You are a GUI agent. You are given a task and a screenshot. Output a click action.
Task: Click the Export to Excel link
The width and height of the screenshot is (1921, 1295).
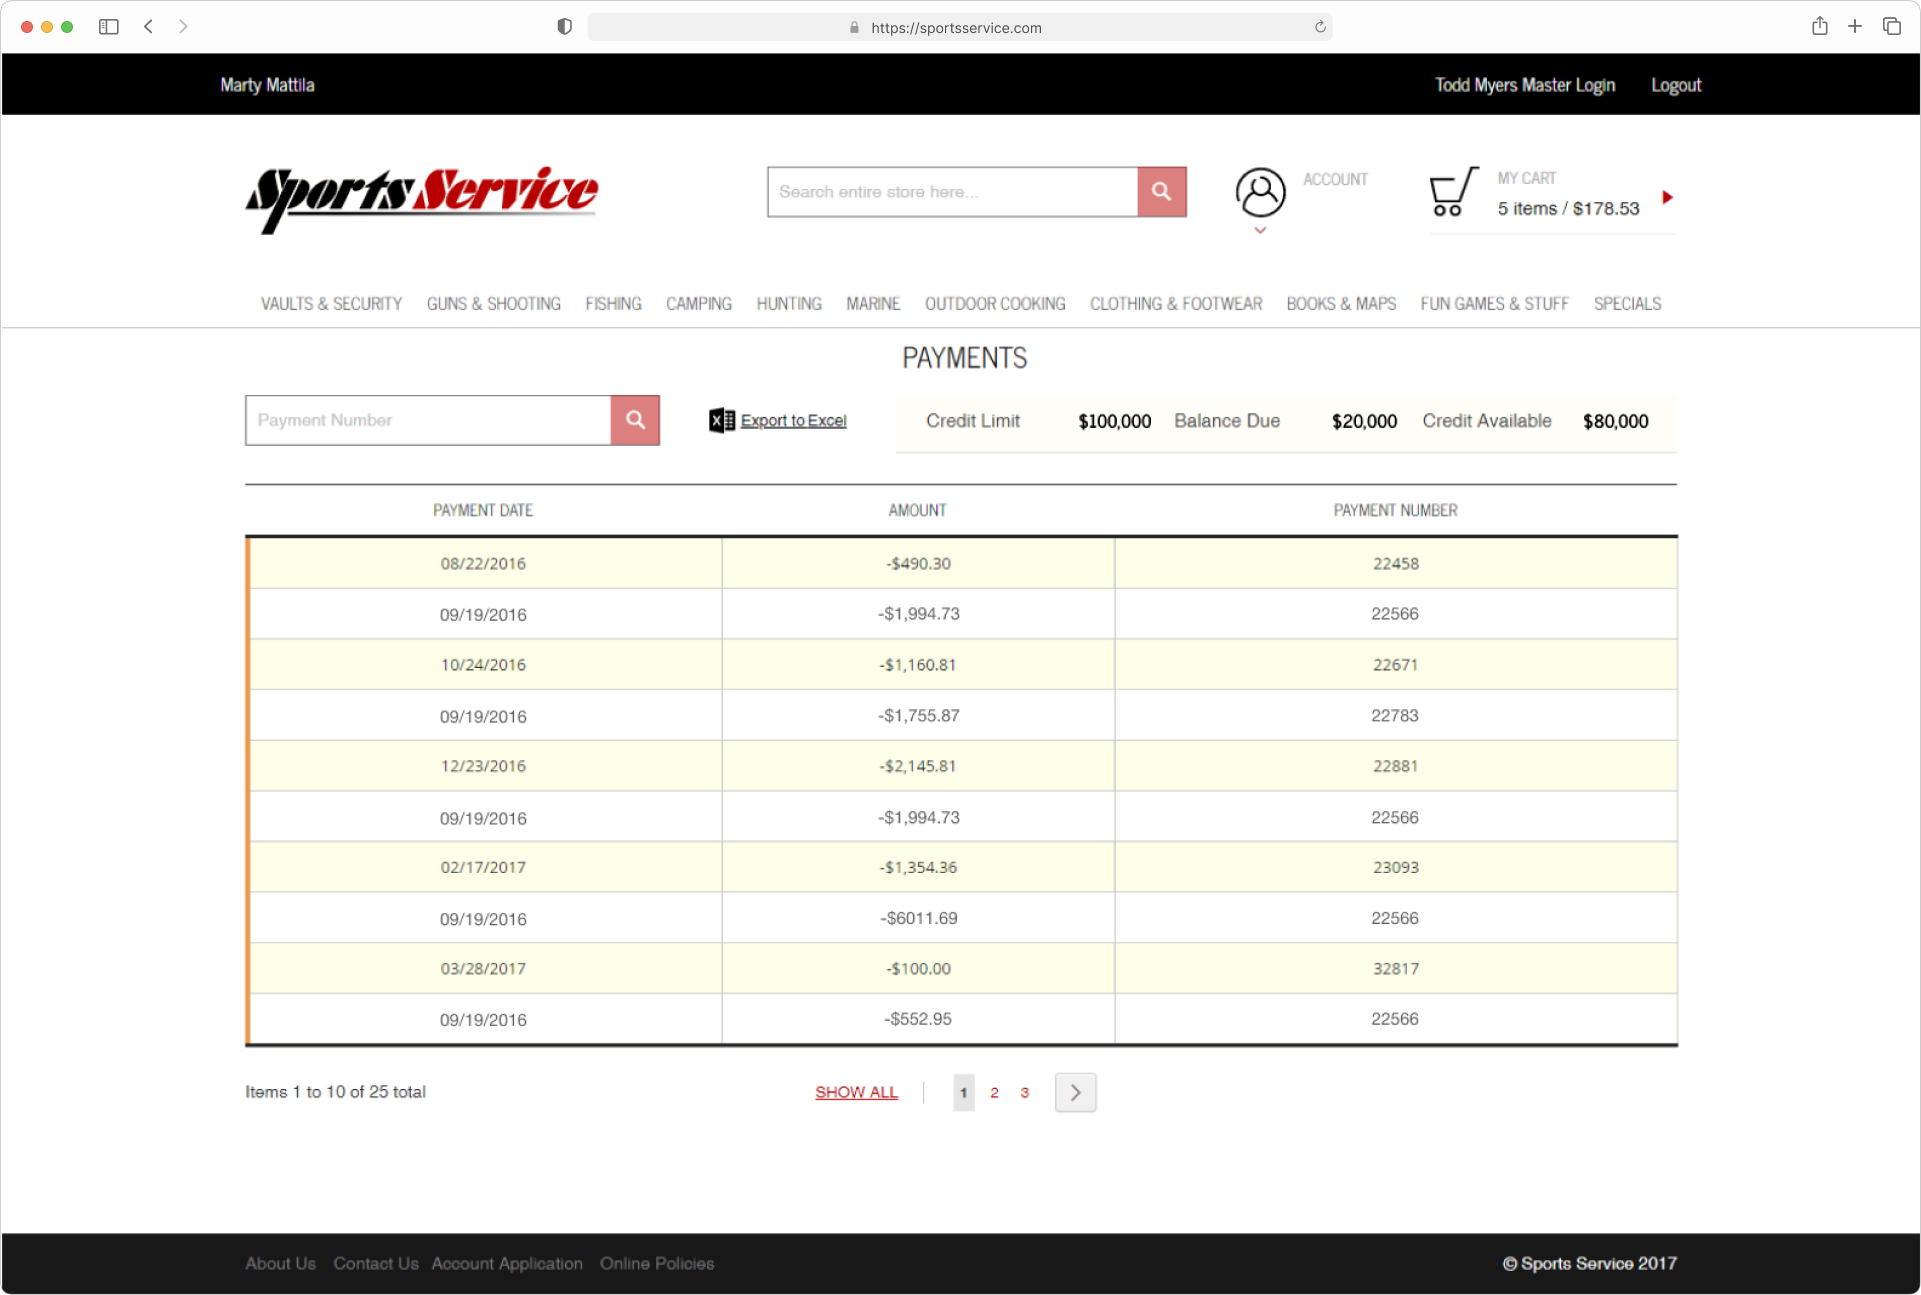point(793,421)
